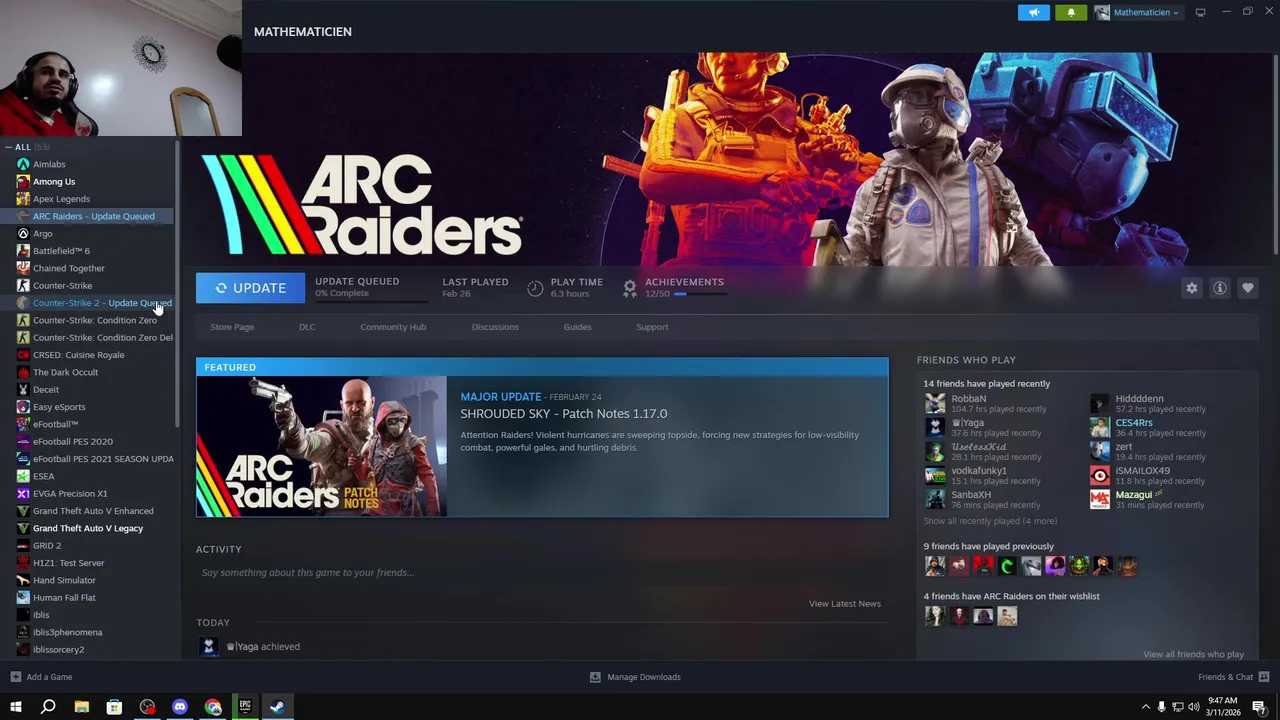Click CES4Rrs friend name
This screenshot has height=720, width=1280.
1134,423
